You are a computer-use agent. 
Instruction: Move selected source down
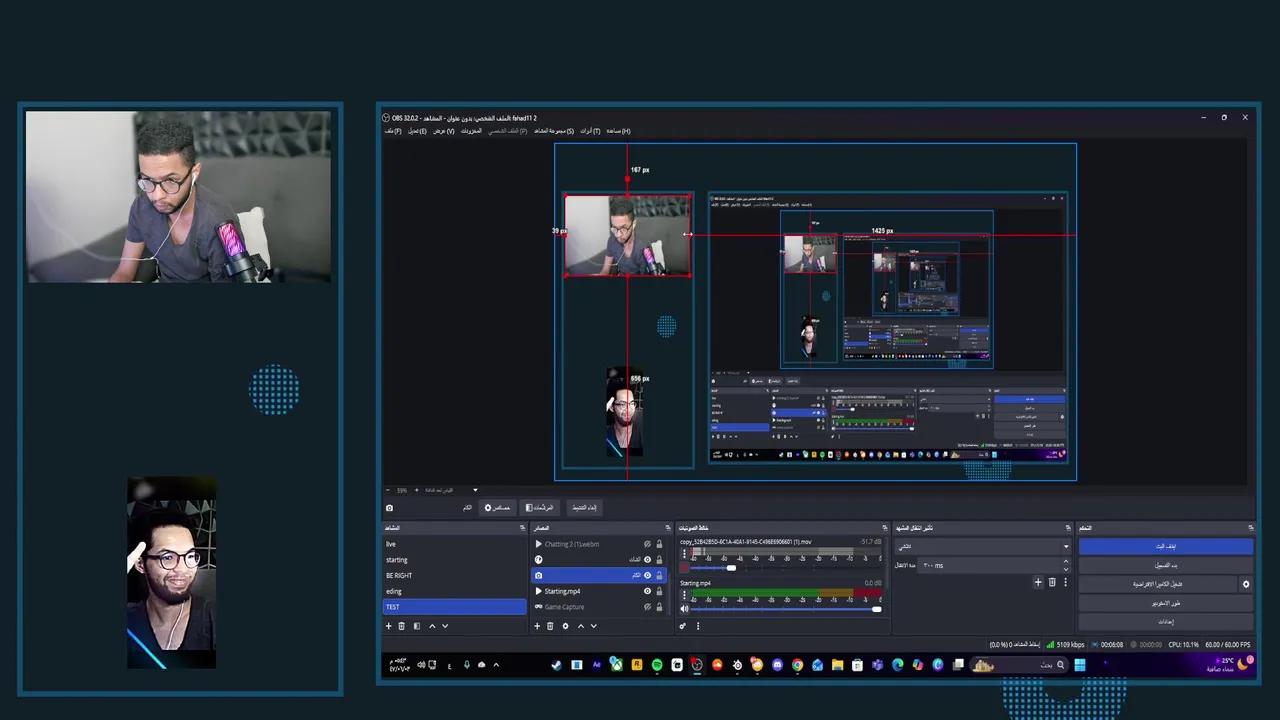594,626
